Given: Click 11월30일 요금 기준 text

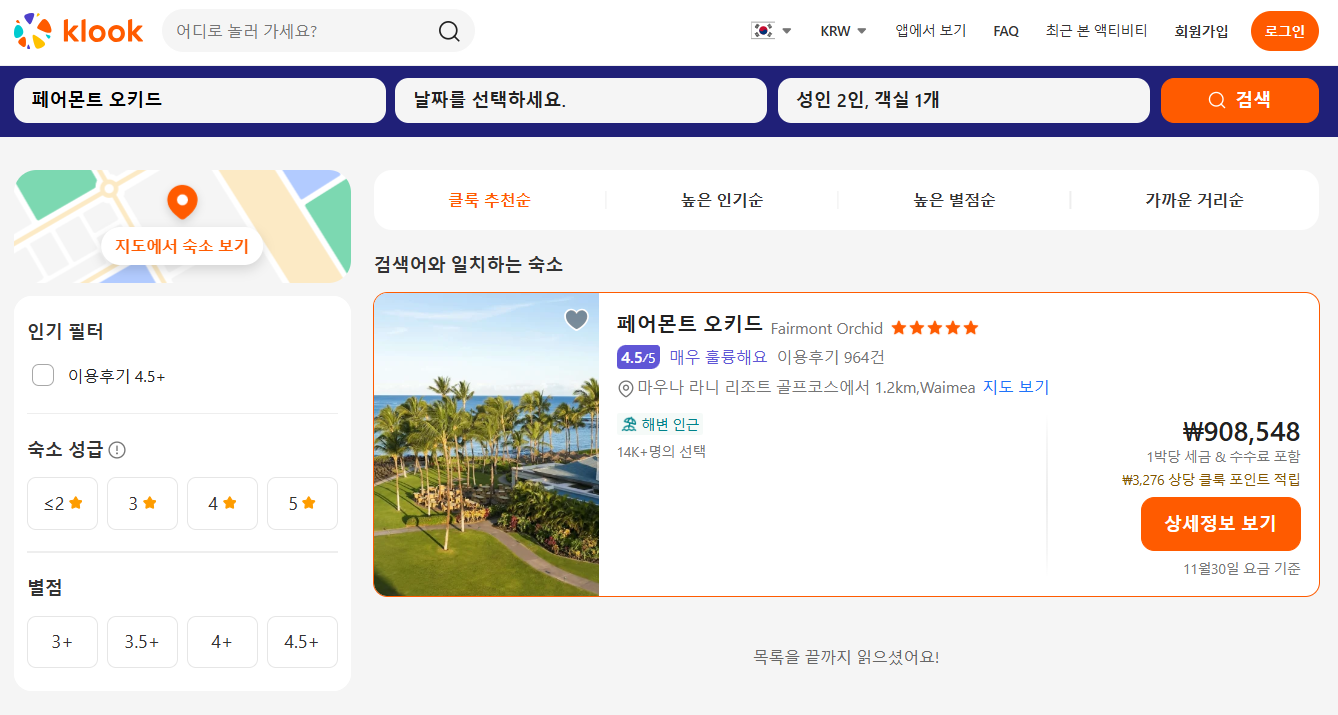Looking at the screenshot, I should pos(1242,569).
